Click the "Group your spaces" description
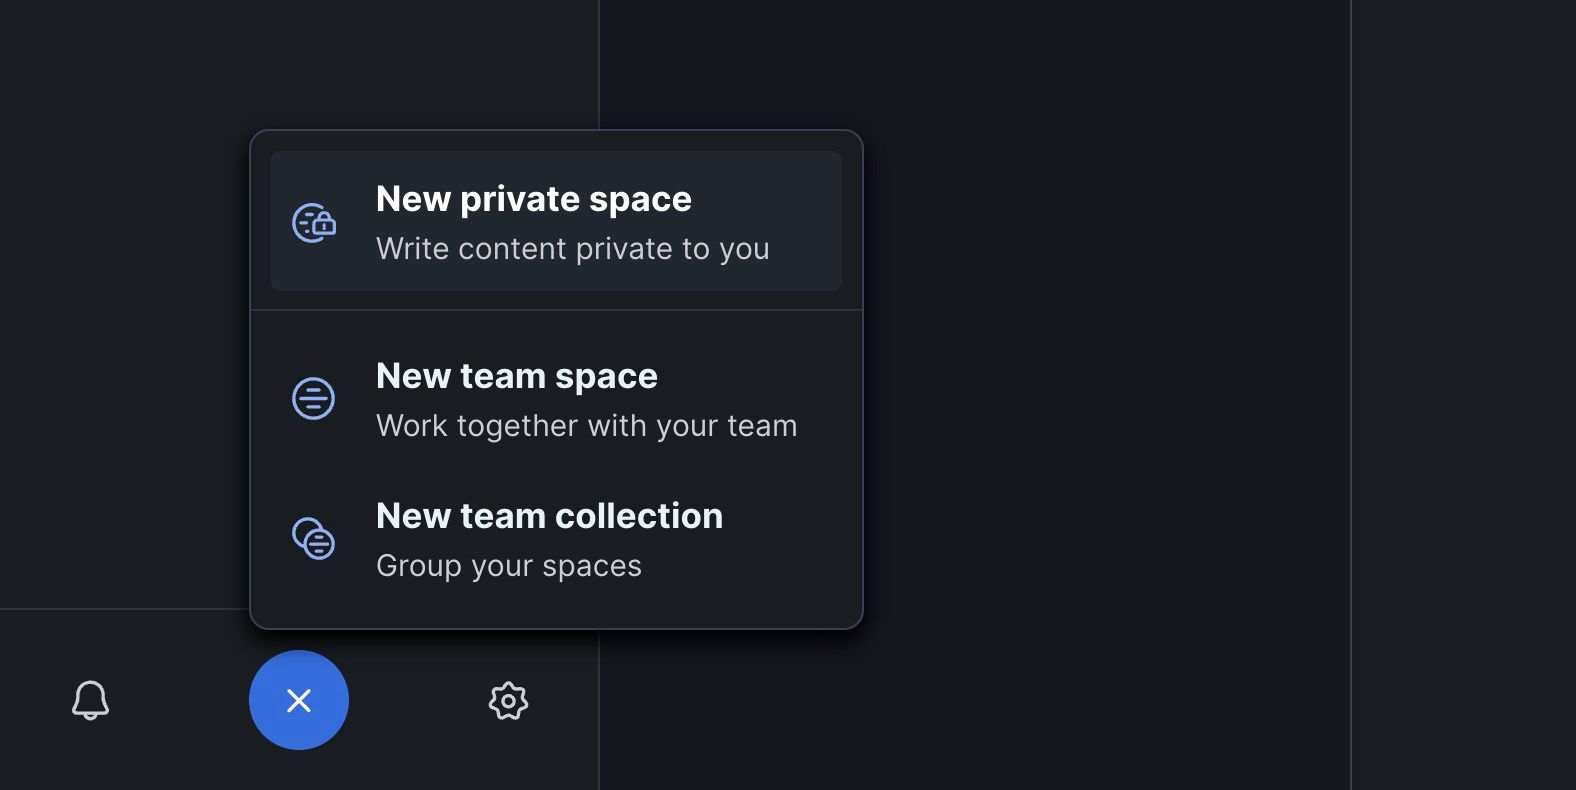The image size is (1576, 790). coord(508,566)
